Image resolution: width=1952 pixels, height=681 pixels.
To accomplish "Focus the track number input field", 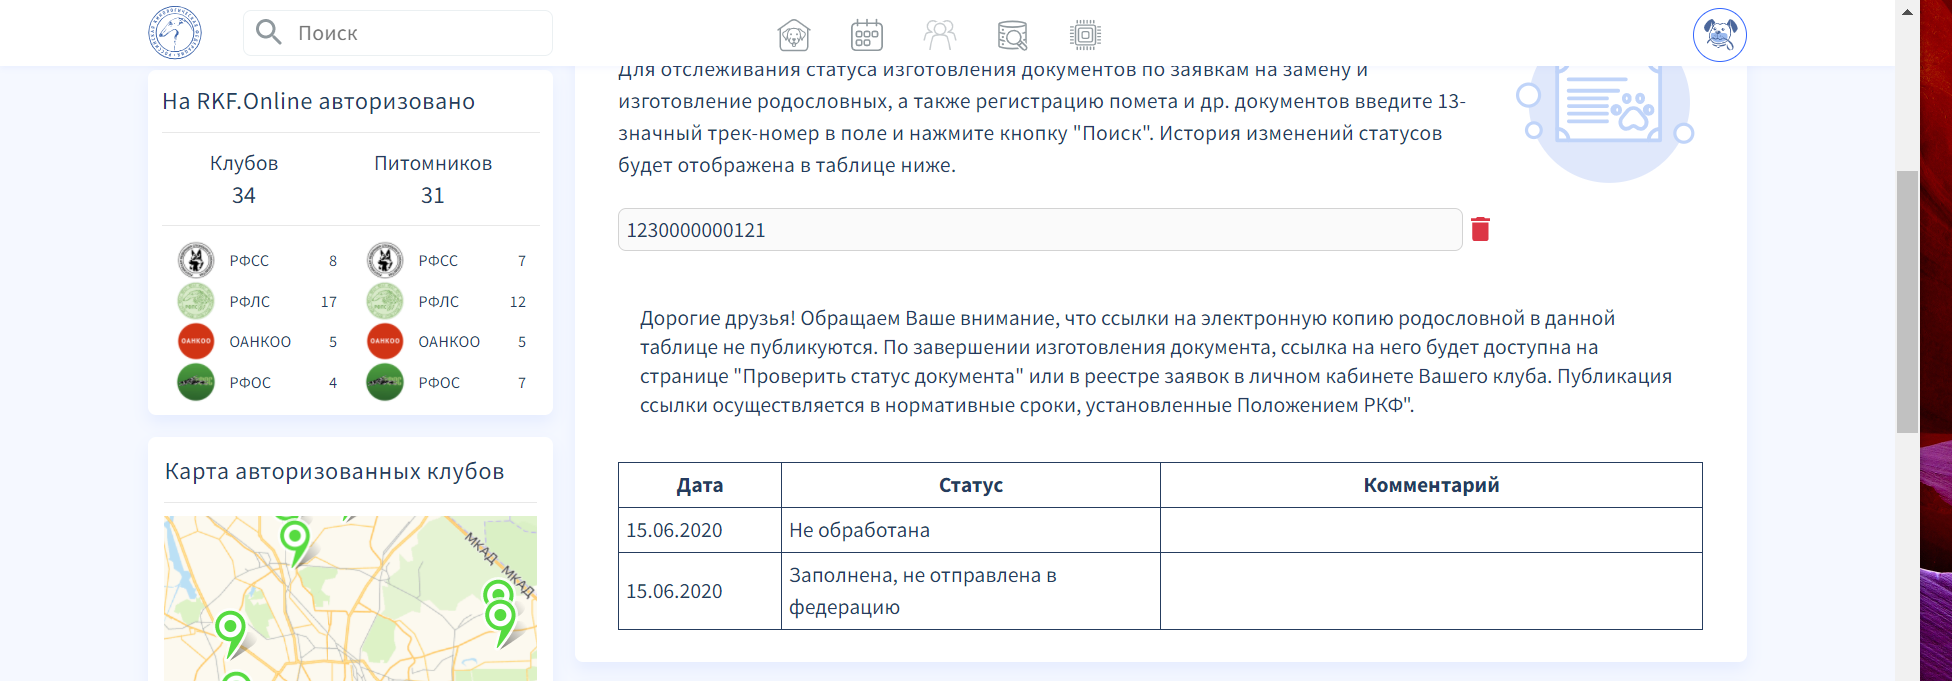I will tap(1039, 230).
